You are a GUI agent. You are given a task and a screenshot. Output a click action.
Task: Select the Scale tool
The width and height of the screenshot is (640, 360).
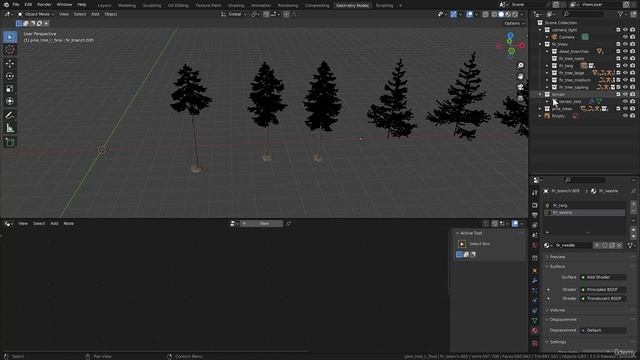click(x=10, y=89)
